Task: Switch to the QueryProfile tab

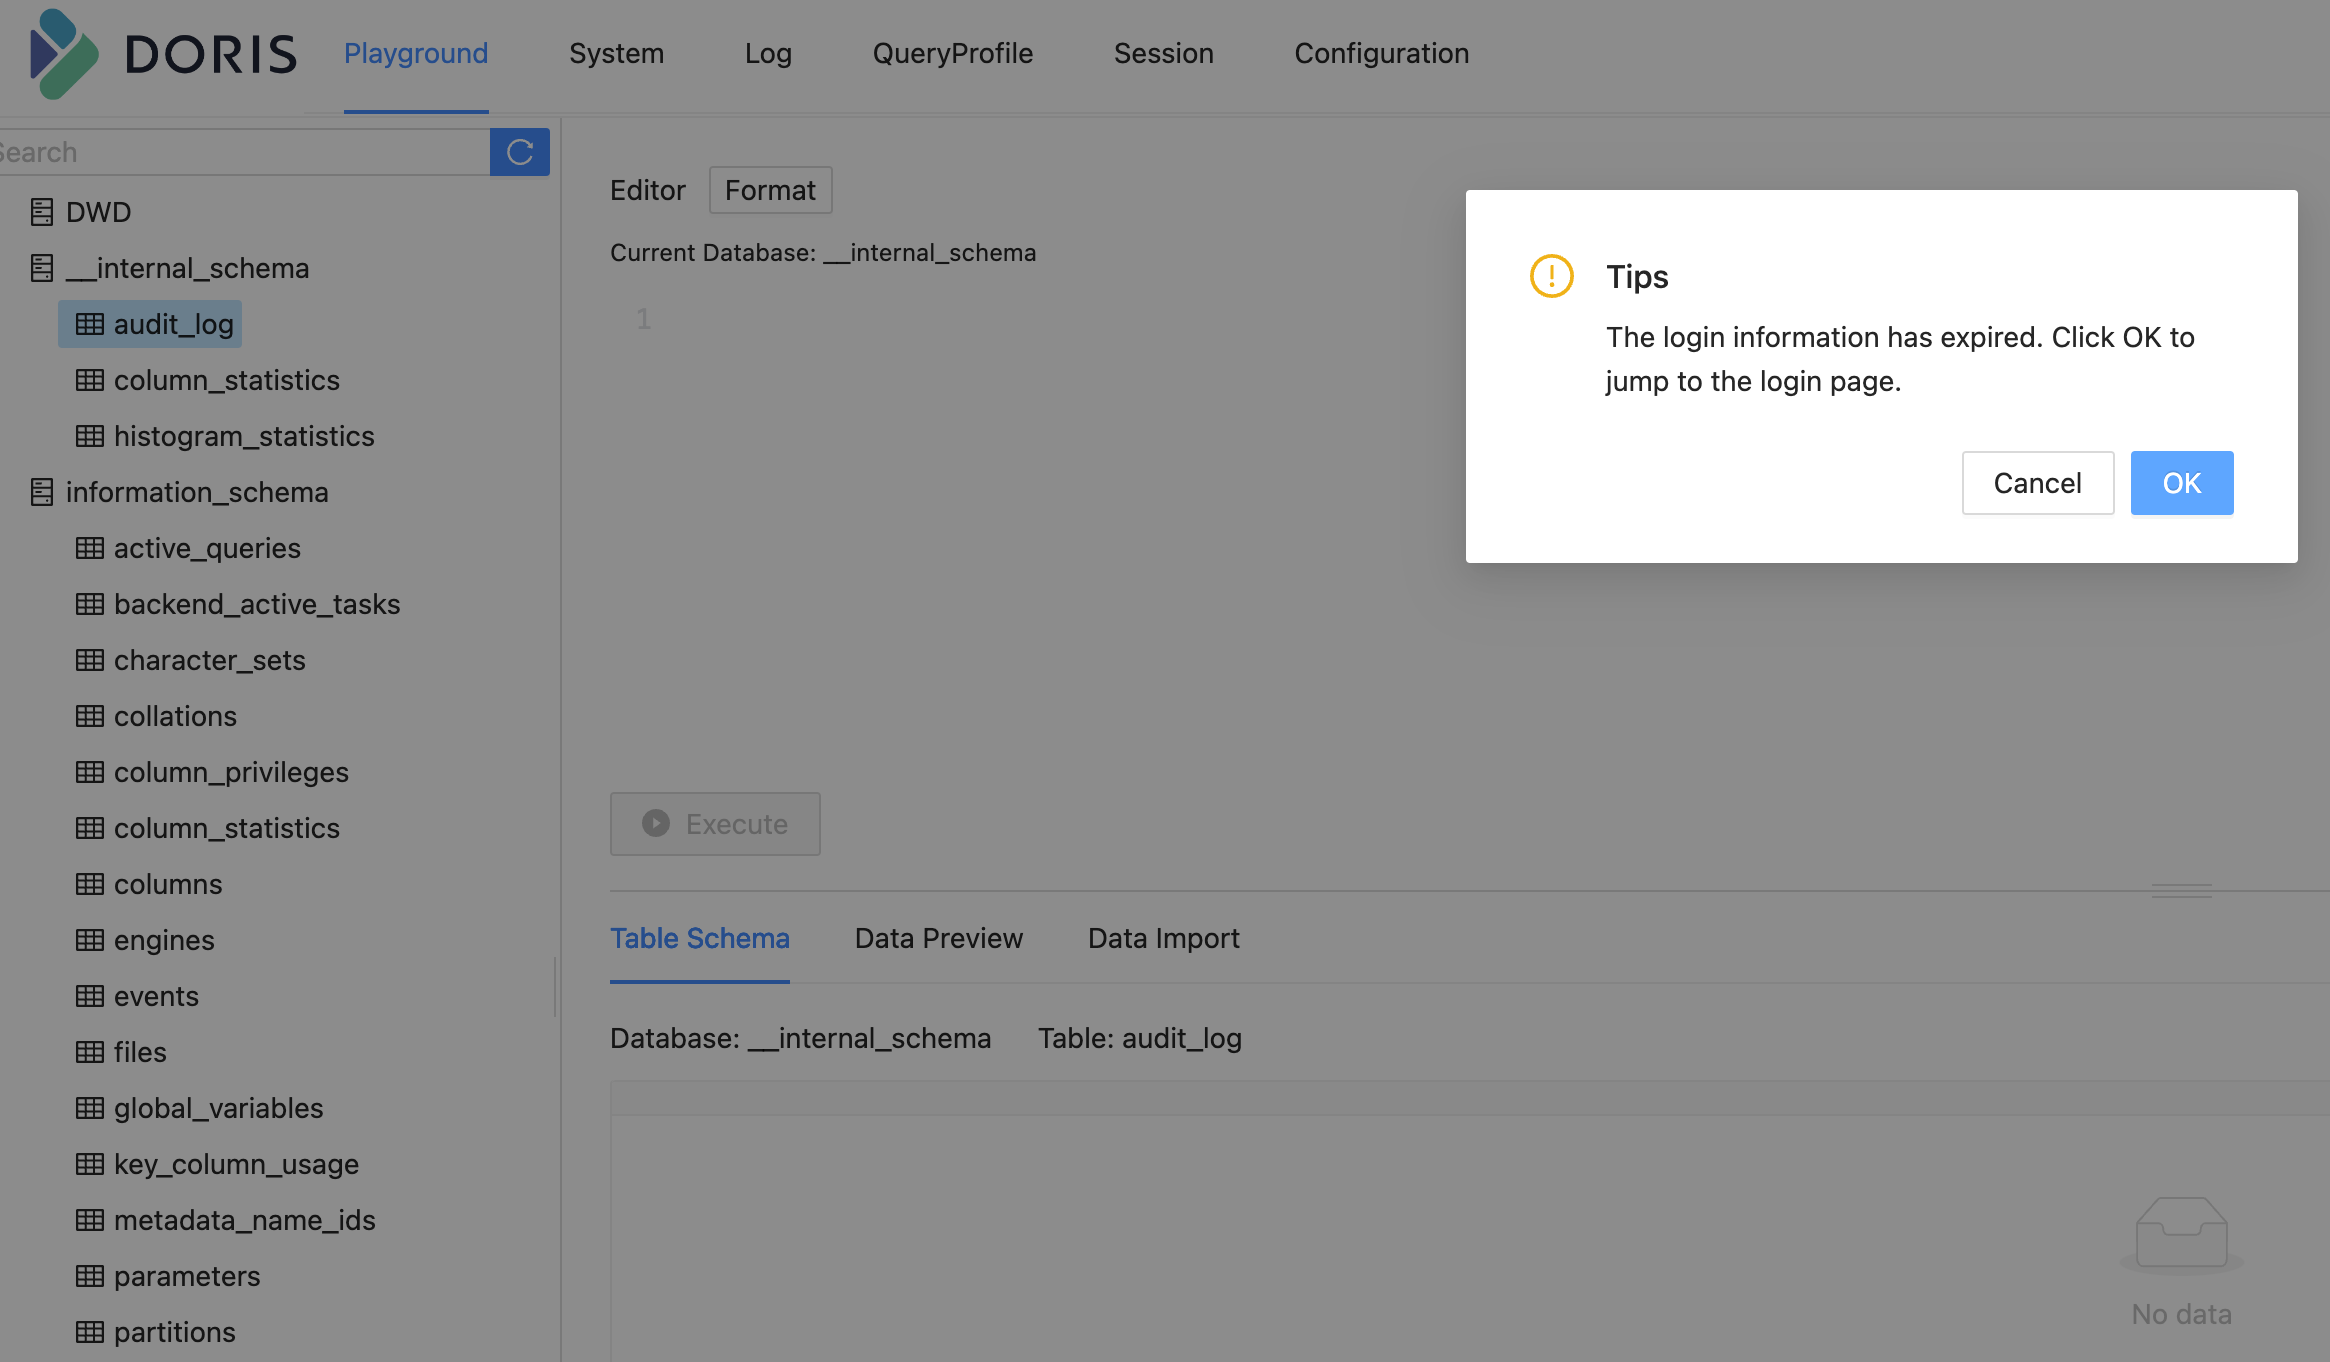Action: coord(953,53)
